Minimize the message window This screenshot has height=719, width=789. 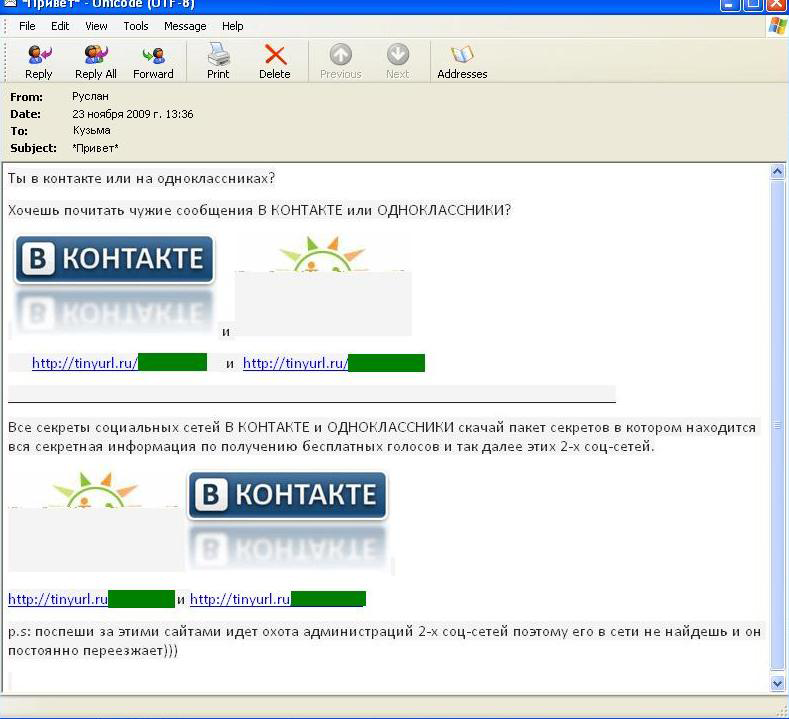(730, 5)
